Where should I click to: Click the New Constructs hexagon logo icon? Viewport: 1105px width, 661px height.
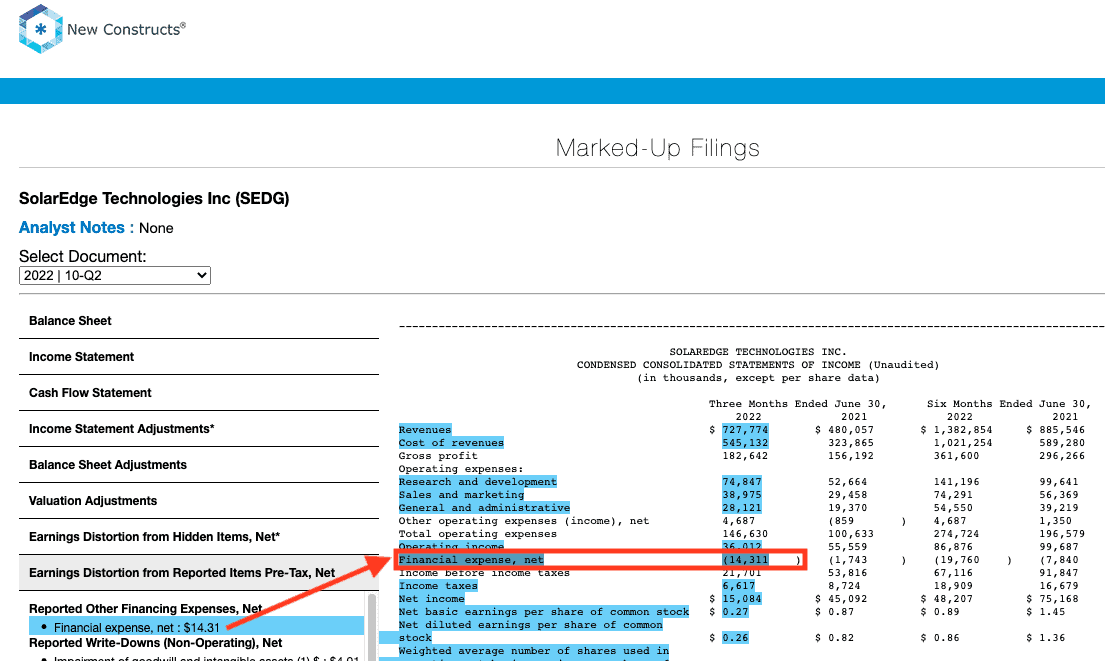(41, 29)
